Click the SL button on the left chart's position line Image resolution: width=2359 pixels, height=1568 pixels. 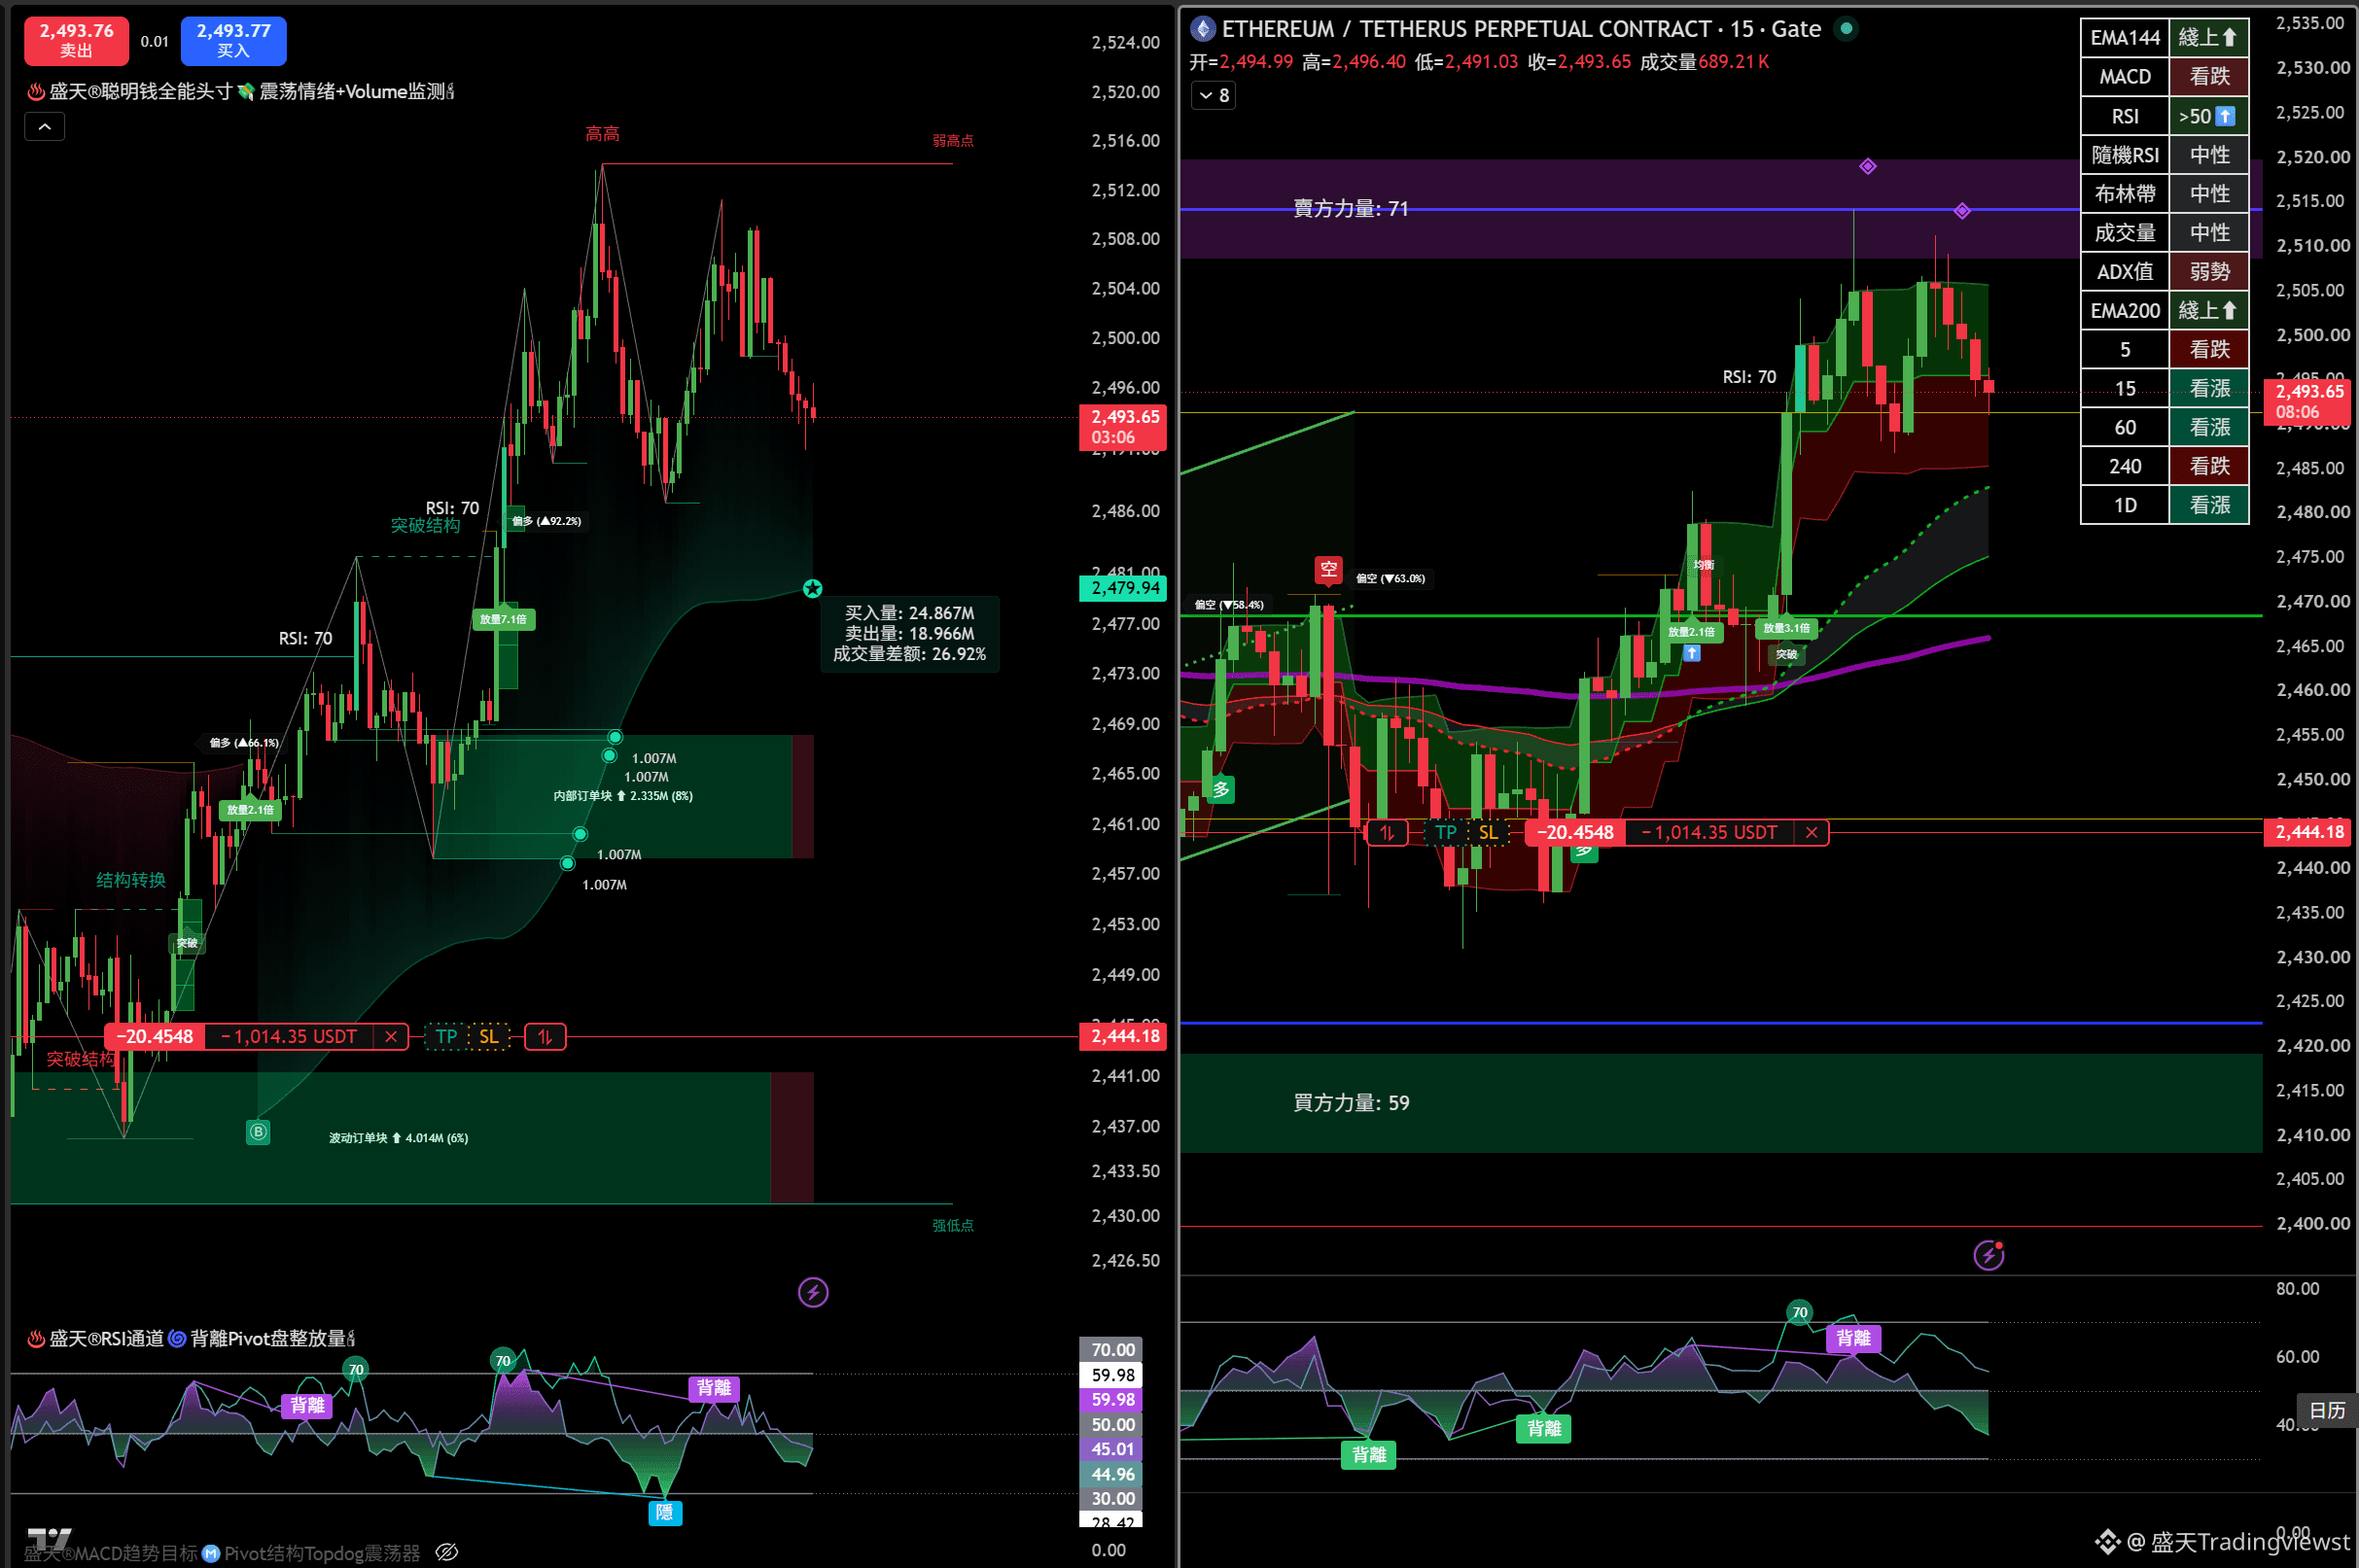click(488, 1037)
